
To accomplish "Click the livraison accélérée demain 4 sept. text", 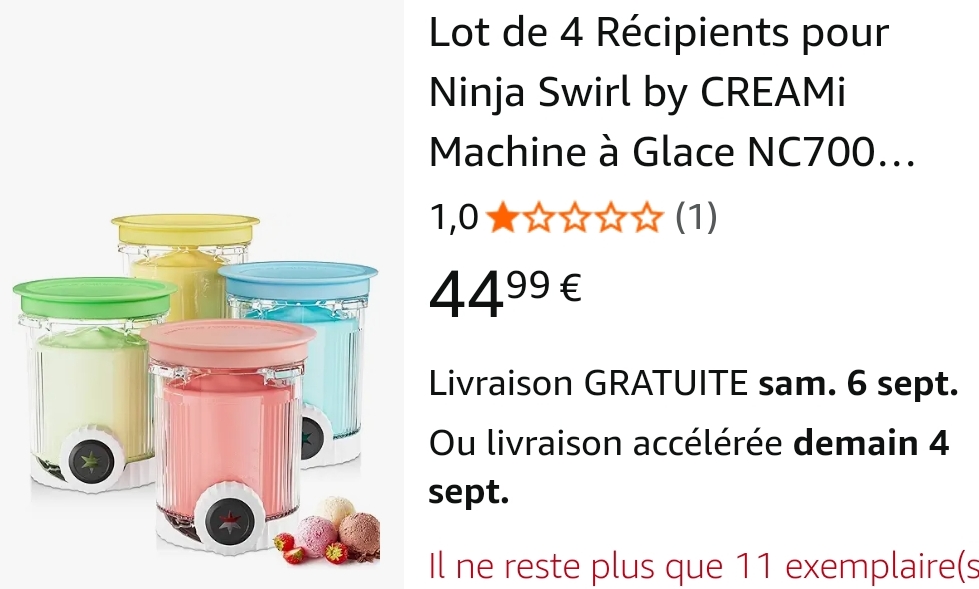I will click(x=689, y=467).
